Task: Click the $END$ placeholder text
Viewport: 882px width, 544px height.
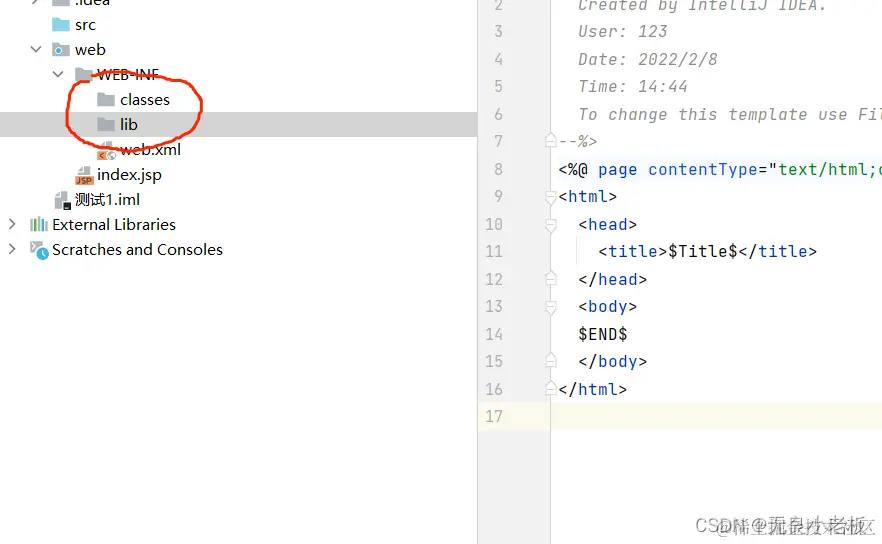Action: (602, 334)
